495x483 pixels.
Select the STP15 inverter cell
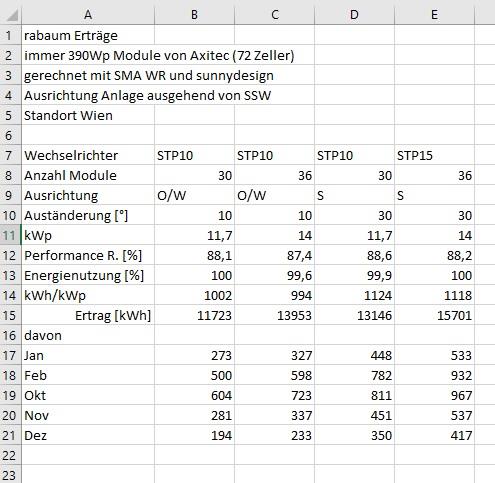(434, 155)
